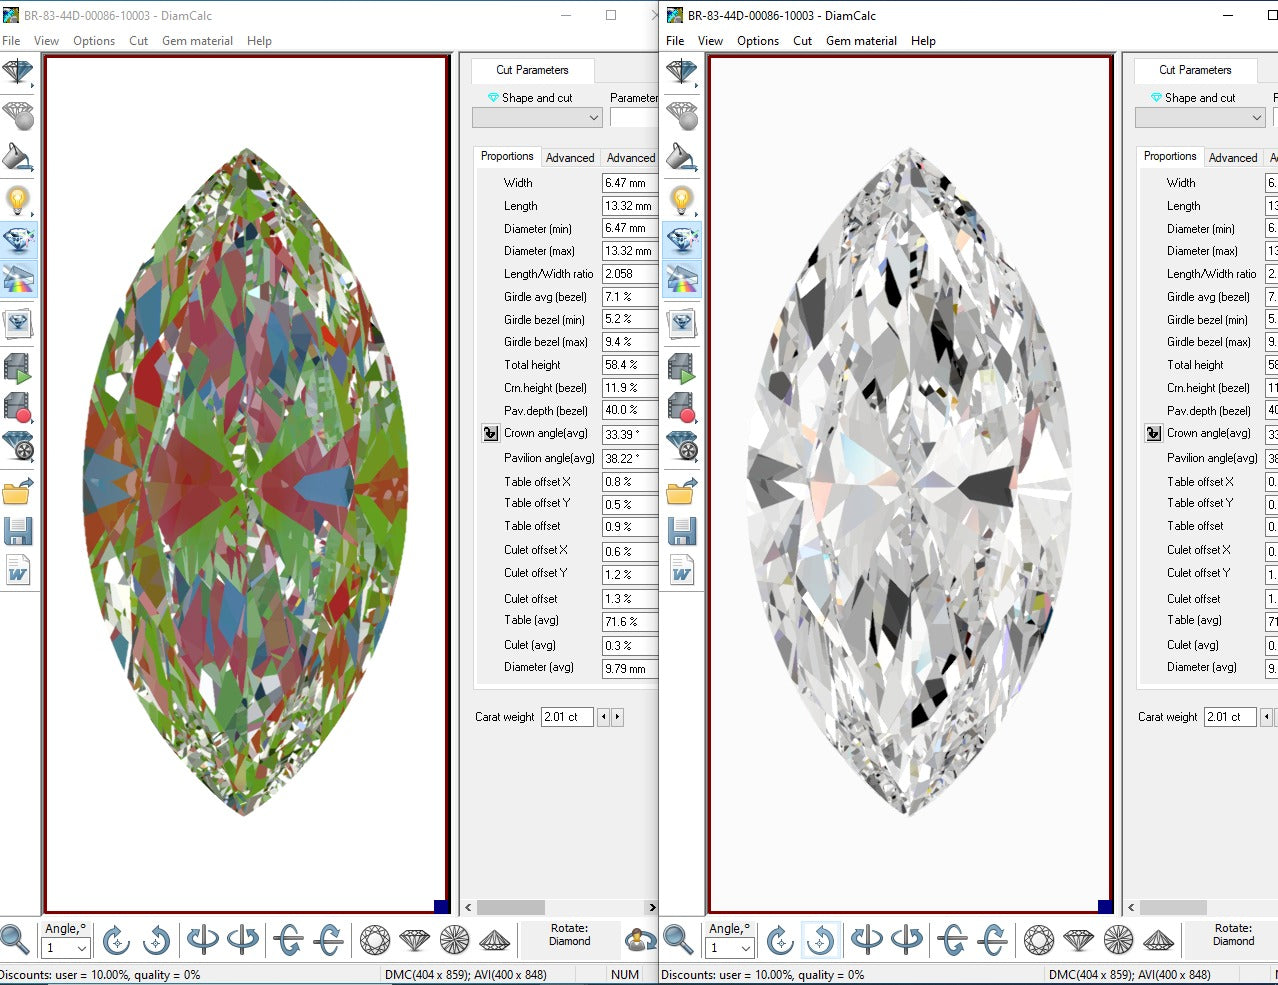Click the Cut Parameters tab, left window
The height and width of the screenshot is (985, 1278).
[532, 70]
